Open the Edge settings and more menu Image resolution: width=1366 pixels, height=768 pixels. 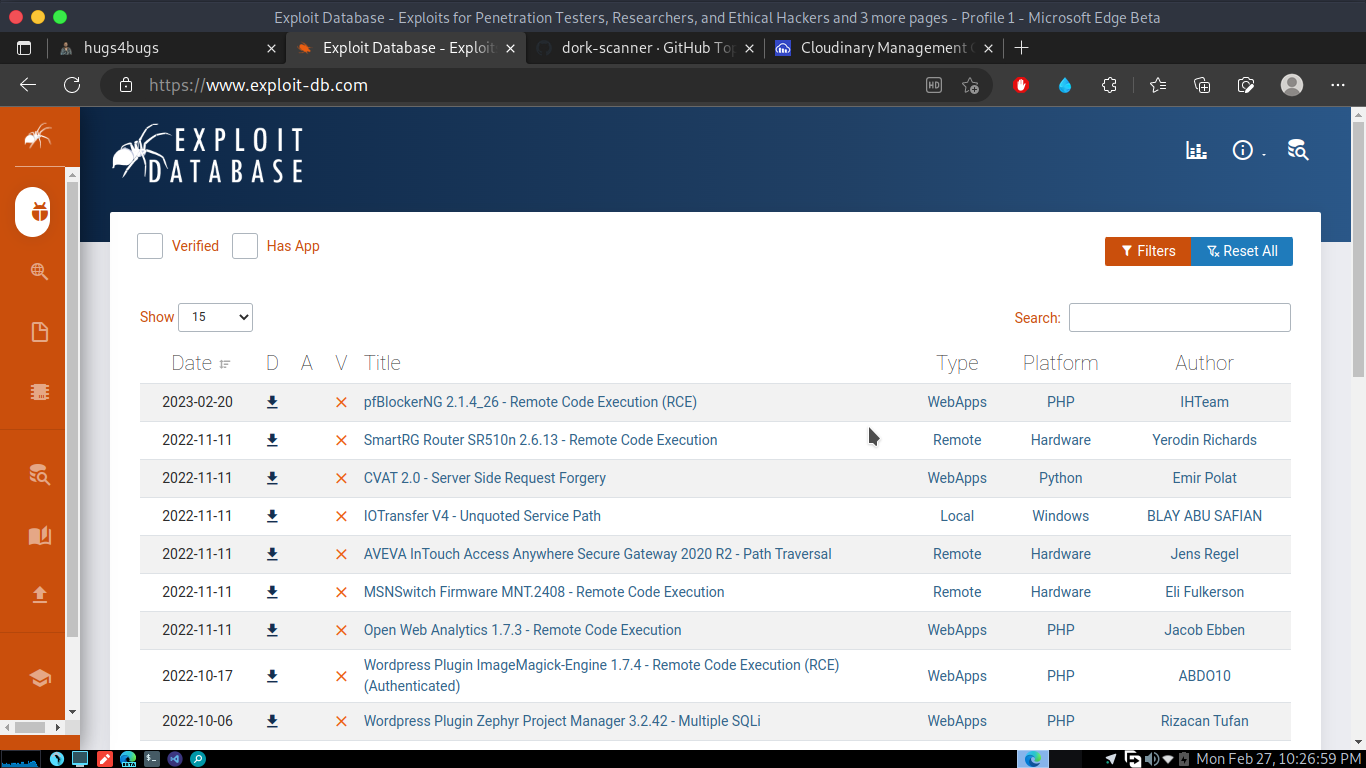click(x=1338, y=85)
